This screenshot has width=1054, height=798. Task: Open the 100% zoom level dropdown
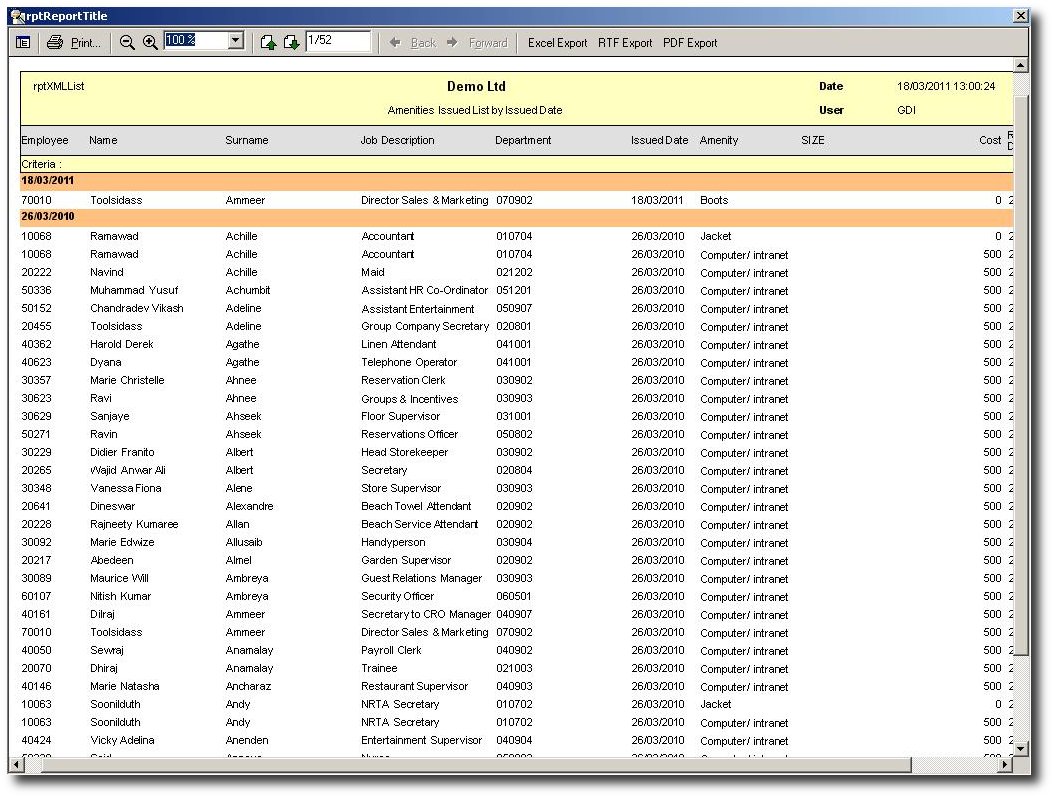pos(236,41)
